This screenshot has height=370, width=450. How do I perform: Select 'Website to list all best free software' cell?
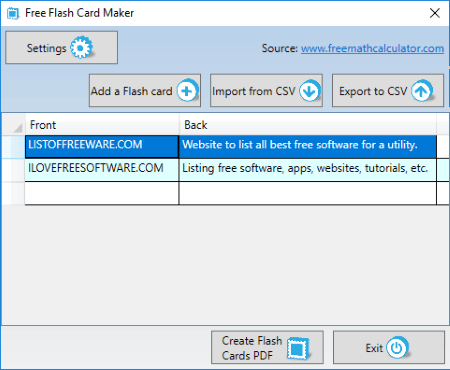(x=308, y=146)
